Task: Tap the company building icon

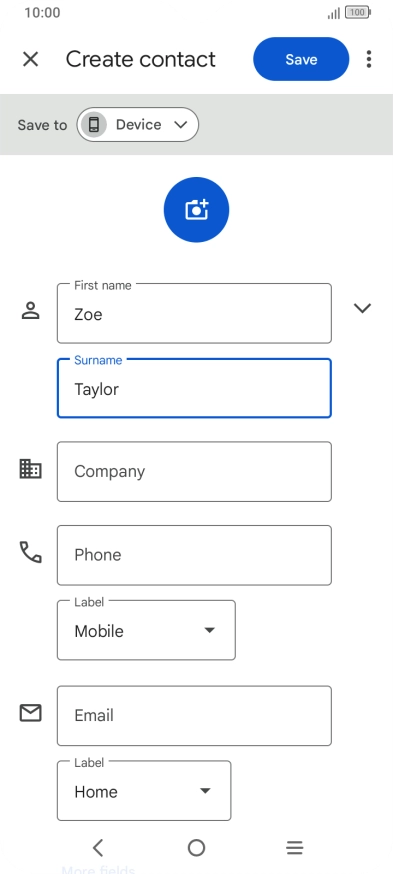Action: [x=31, y=469]
